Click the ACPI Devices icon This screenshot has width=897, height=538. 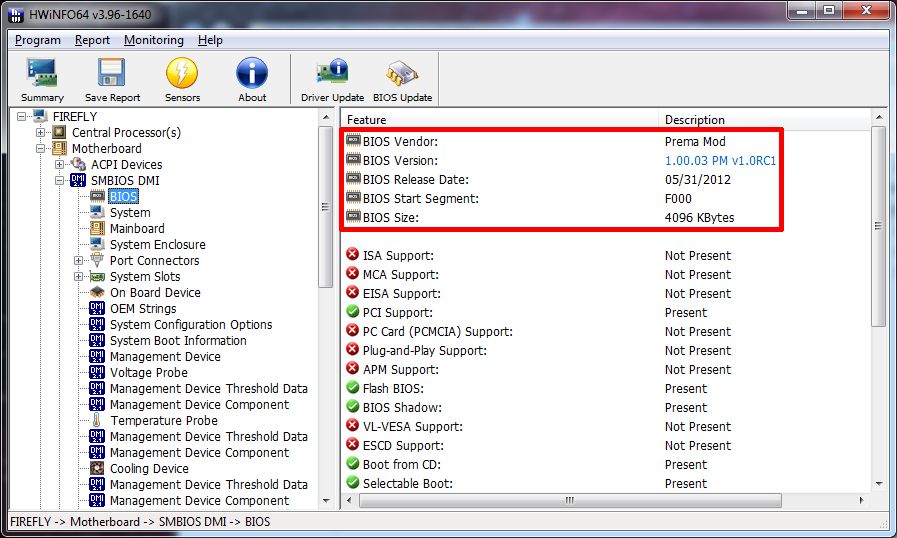pyautogui.click(x=78, y=164)
